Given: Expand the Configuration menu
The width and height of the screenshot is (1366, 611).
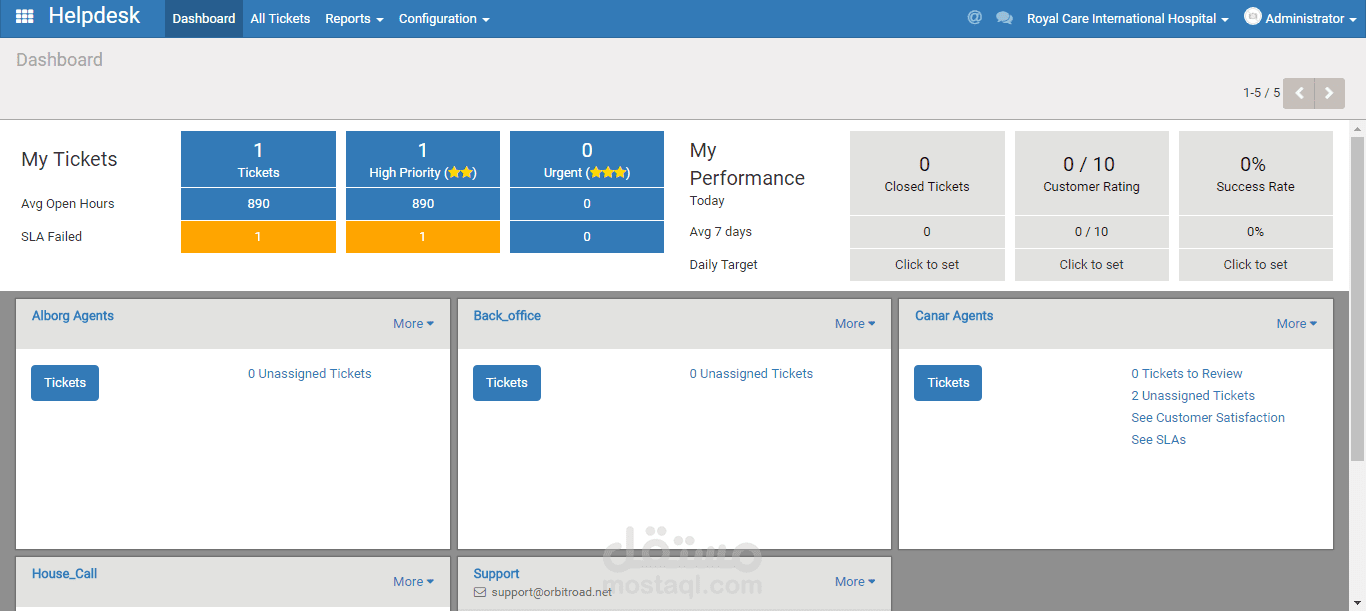Looking at the screenshot, I should tap(444, 19).
